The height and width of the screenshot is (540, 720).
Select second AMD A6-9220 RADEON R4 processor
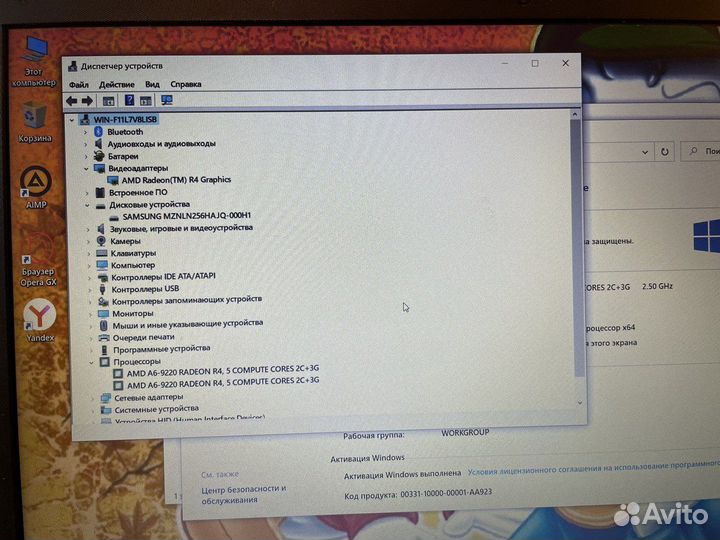tap(223, 382)
